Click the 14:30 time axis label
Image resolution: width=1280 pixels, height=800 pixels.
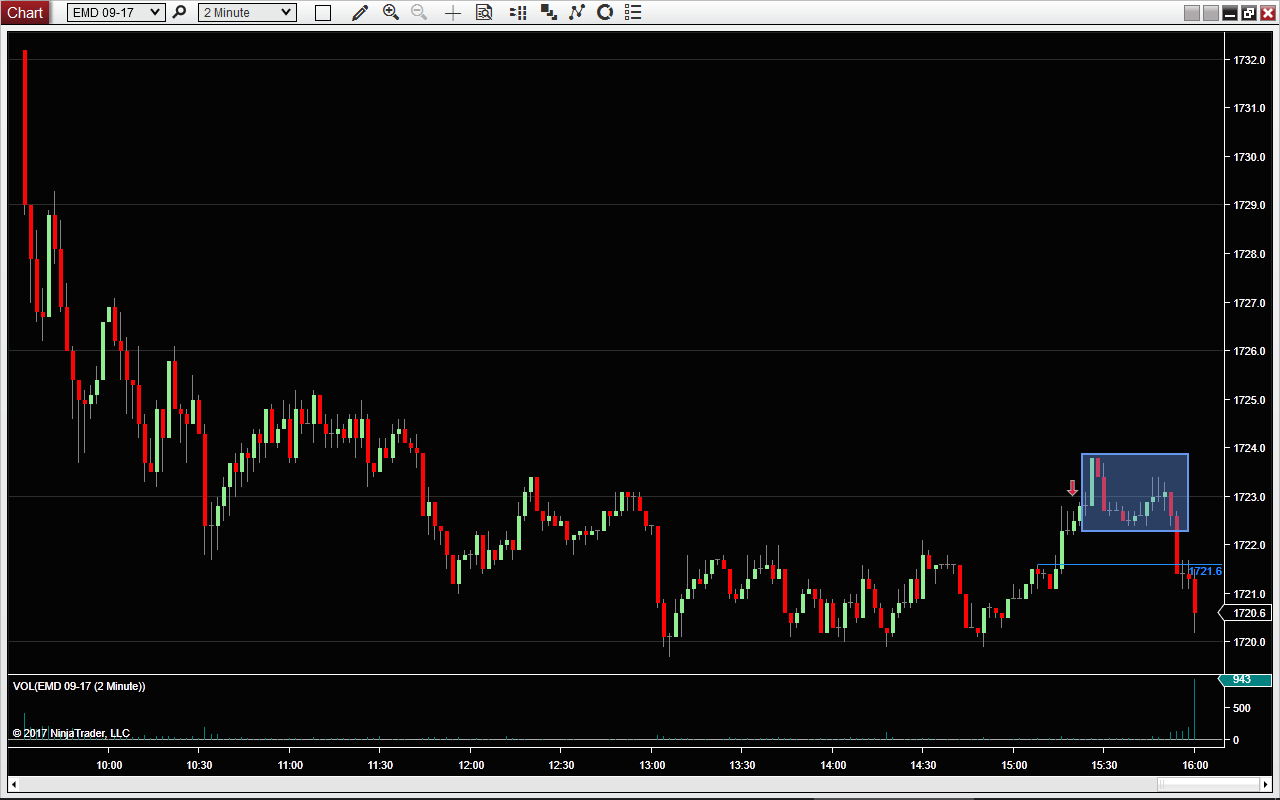[923, 765]
